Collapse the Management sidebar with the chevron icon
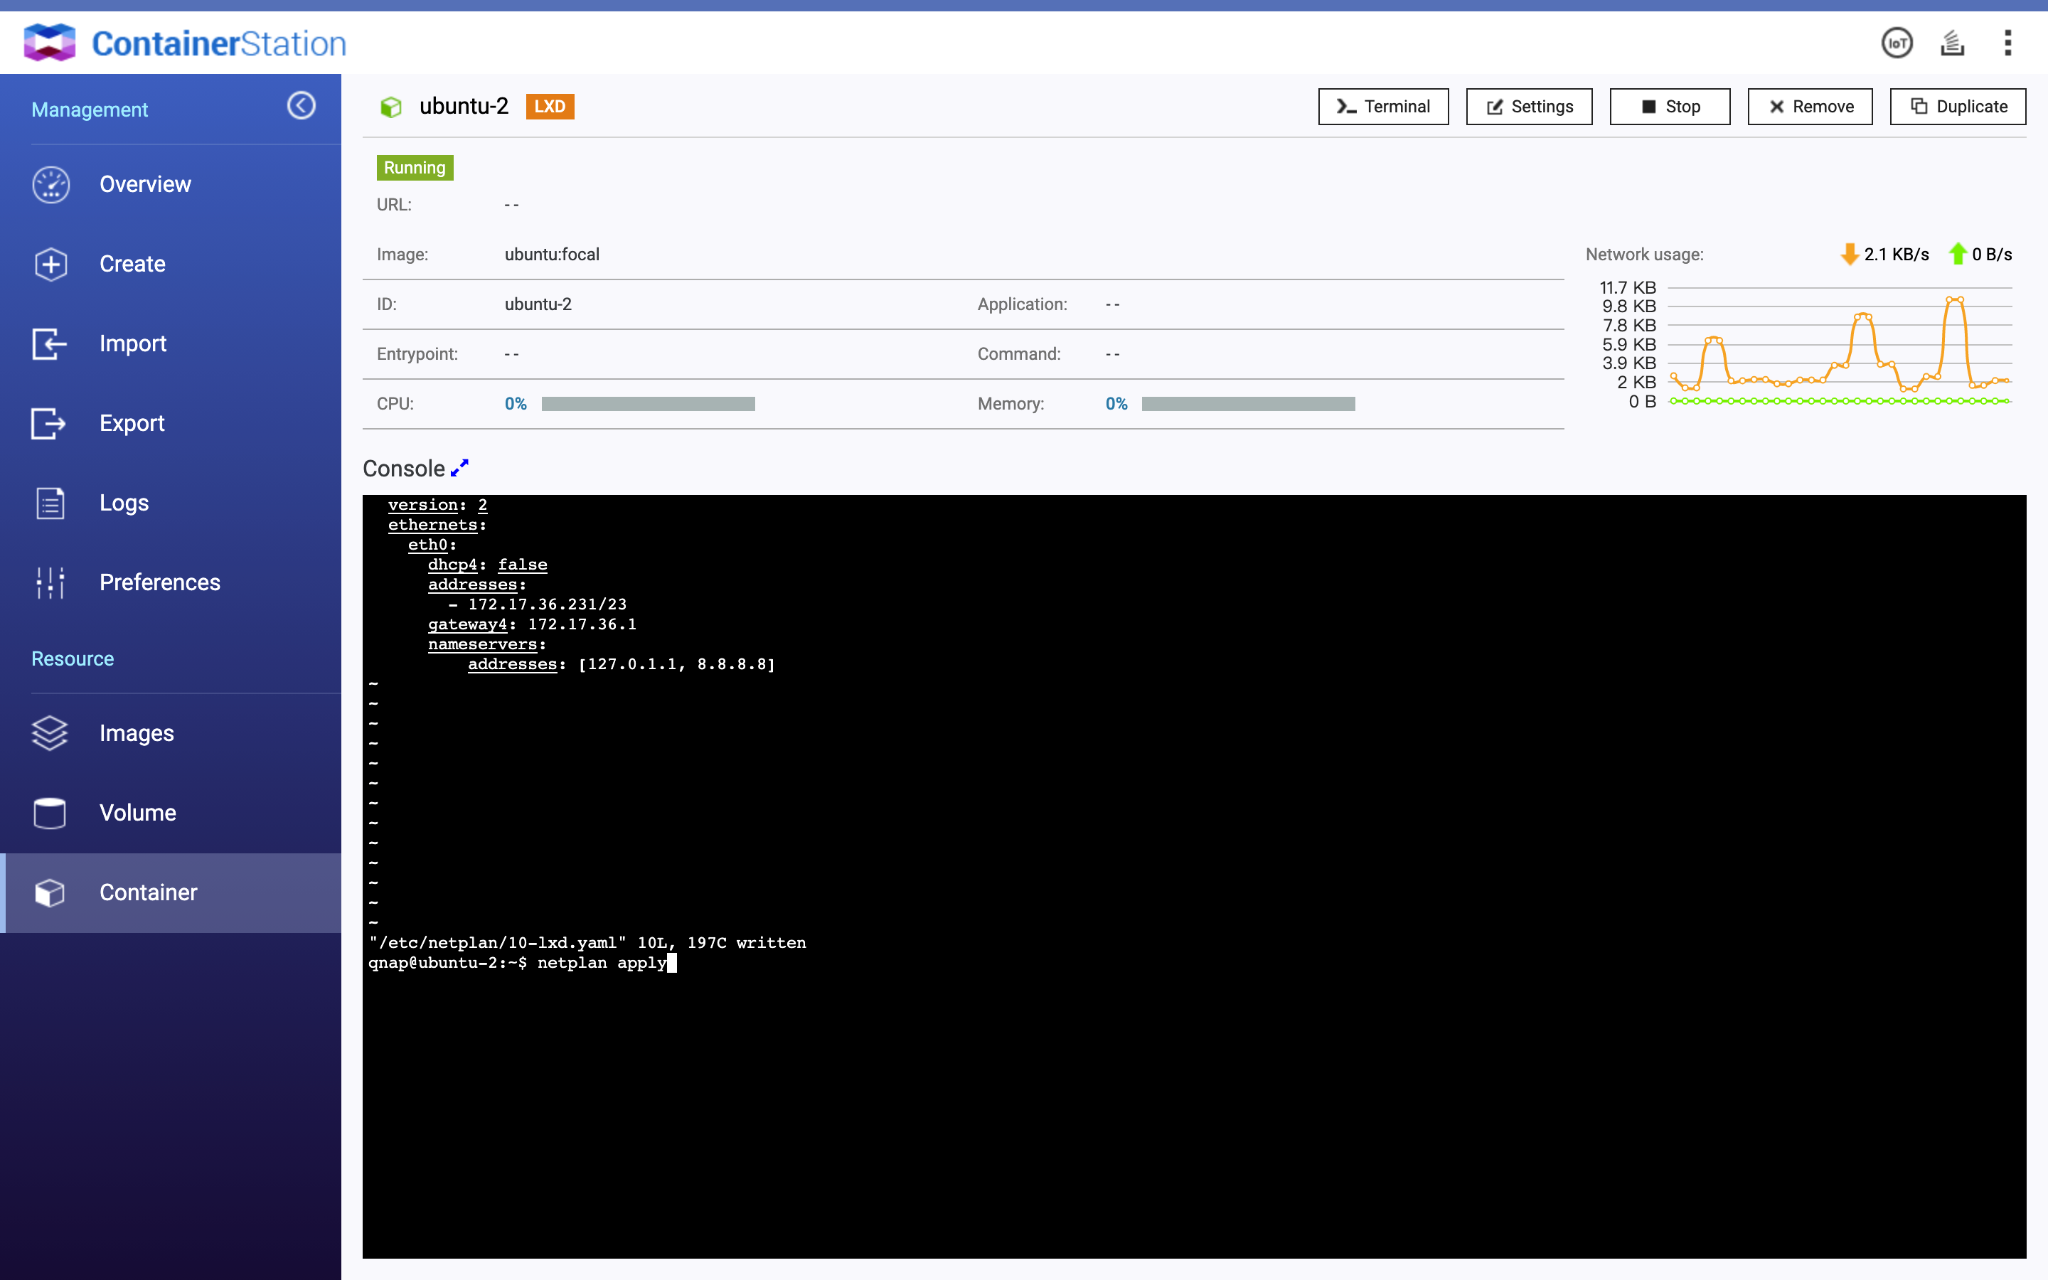Viewport: 2048px width, 1280px height. (x=301, y=106)
